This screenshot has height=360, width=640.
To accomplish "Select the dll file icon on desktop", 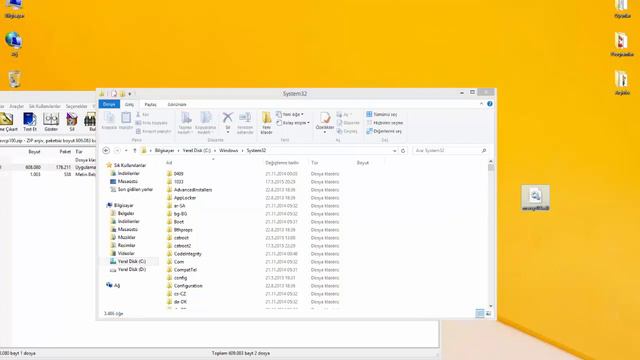I will 536,198.
